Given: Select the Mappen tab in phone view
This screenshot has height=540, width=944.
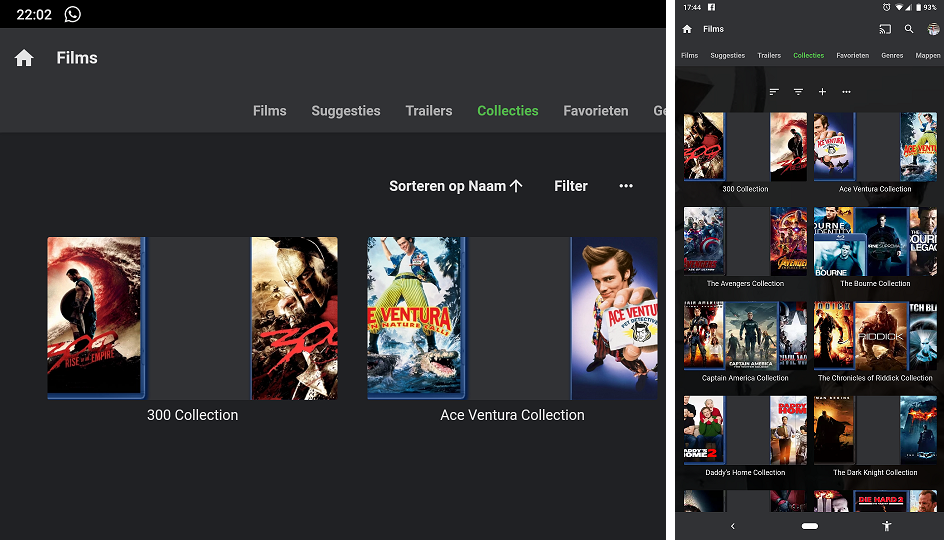Looking at the screenshot, I should click(928, 55).
